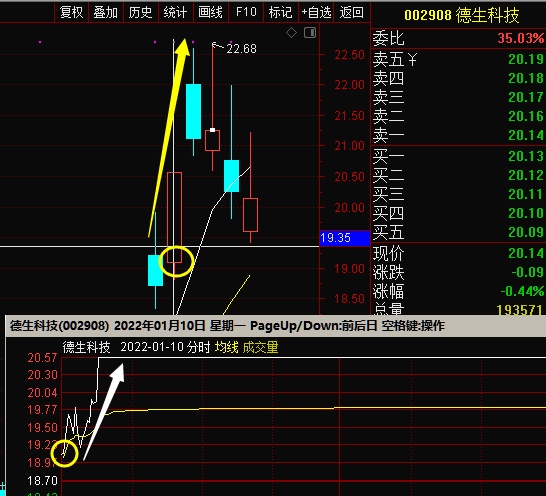The height and width of the screenshot is (496, 546).
Task: Add stock via +自选 button
Action: click(316, 12)
